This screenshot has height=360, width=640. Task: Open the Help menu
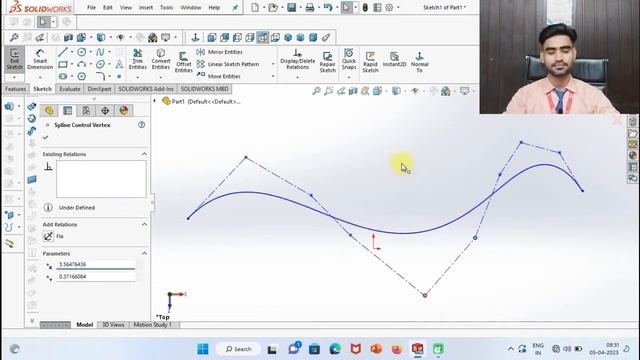(214, 7)
